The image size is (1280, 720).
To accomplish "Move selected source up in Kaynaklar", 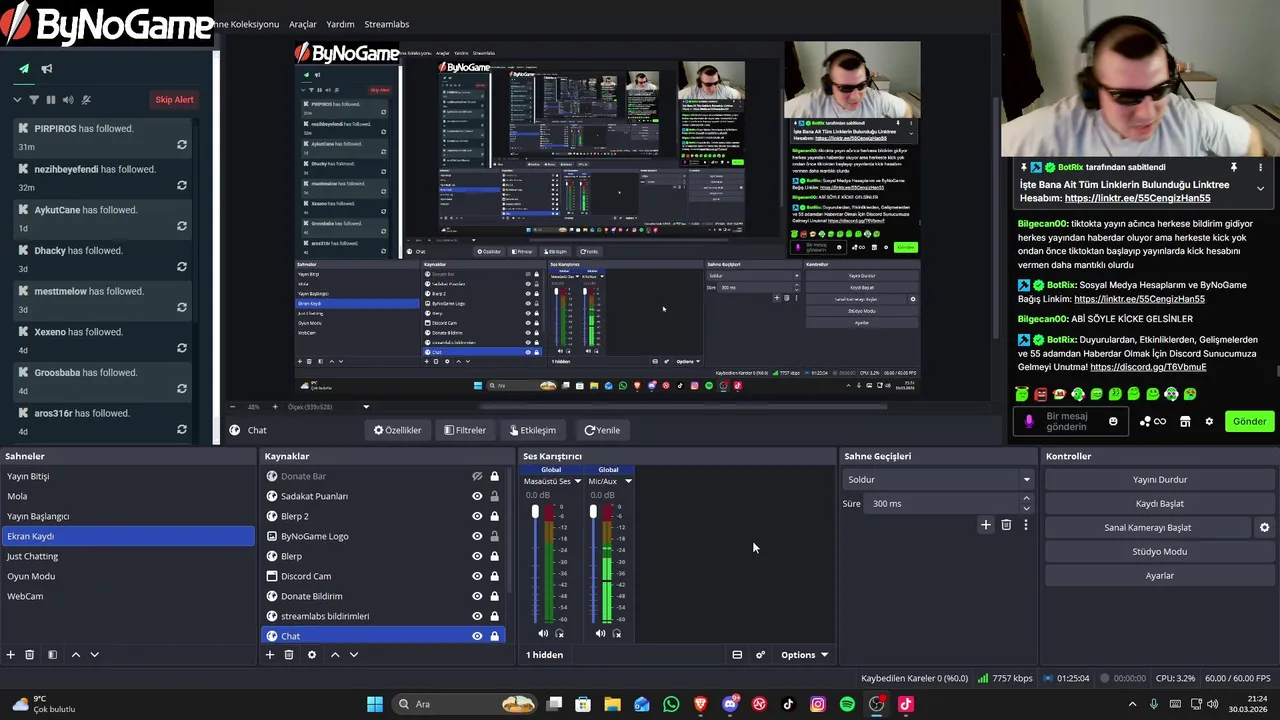I will click(335, 655).
